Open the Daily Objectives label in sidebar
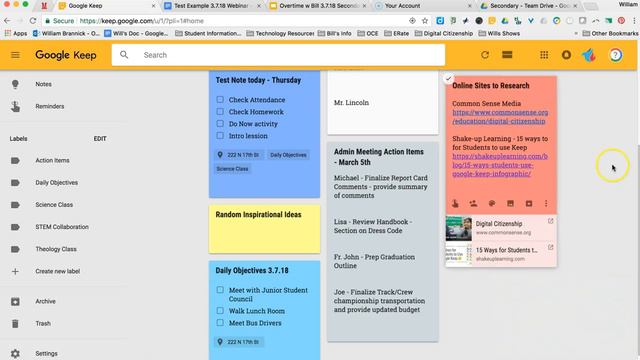 point(56,182)
